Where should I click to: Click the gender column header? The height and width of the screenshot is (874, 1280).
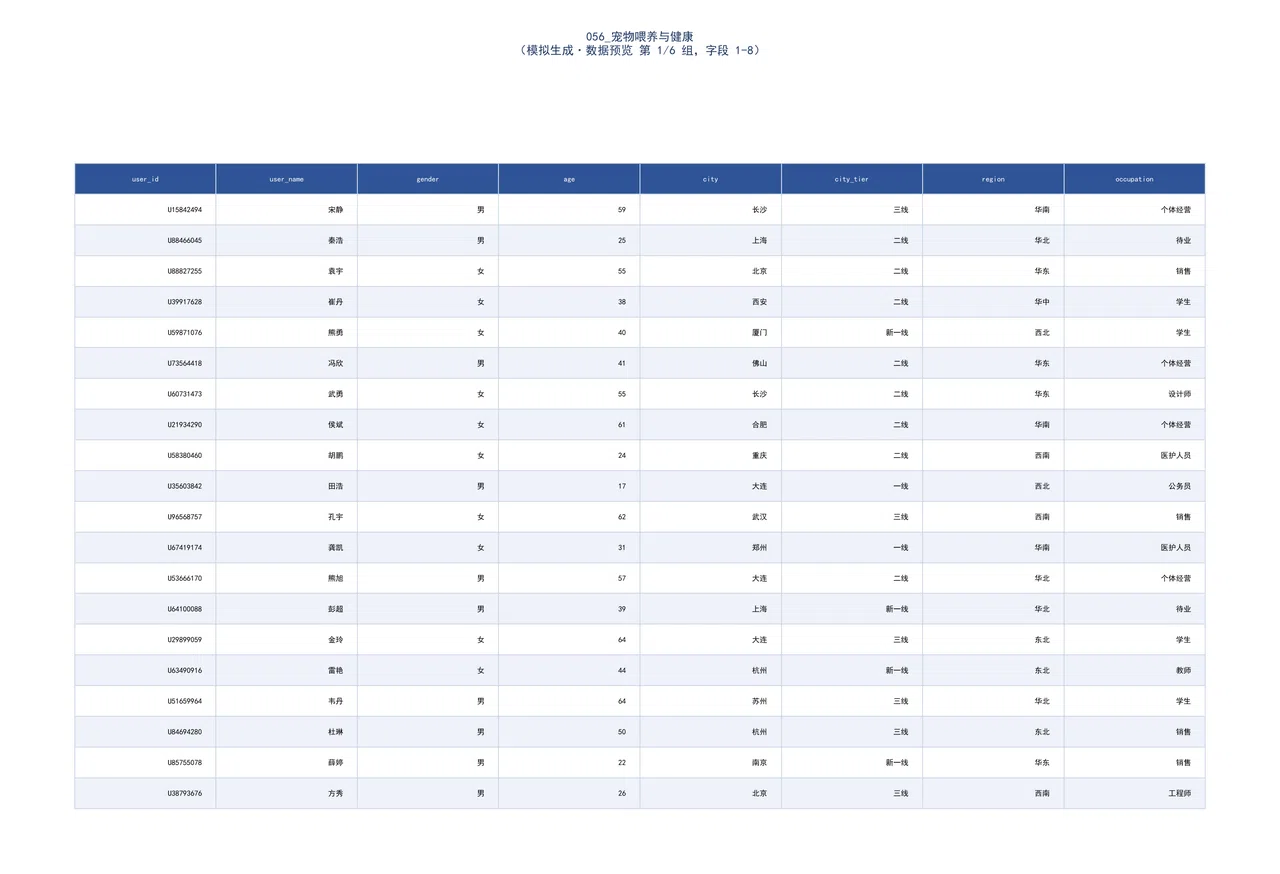[428, 179]
